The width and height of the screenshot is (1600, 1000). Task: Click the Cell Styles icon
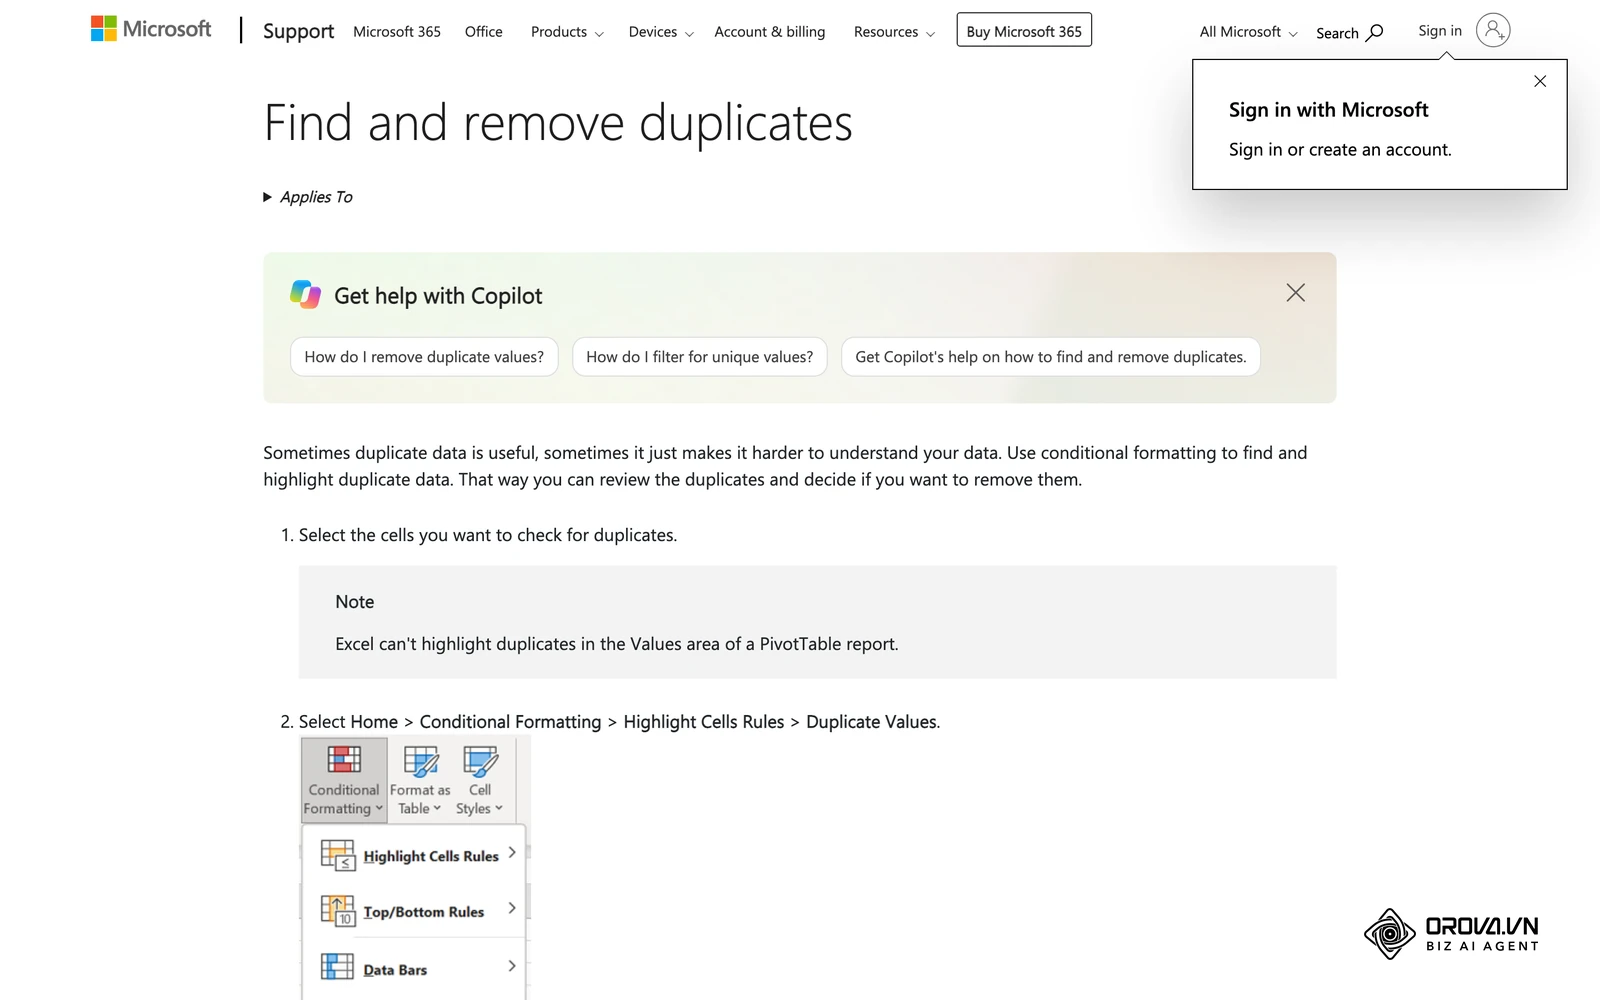[x=480, y=761]
